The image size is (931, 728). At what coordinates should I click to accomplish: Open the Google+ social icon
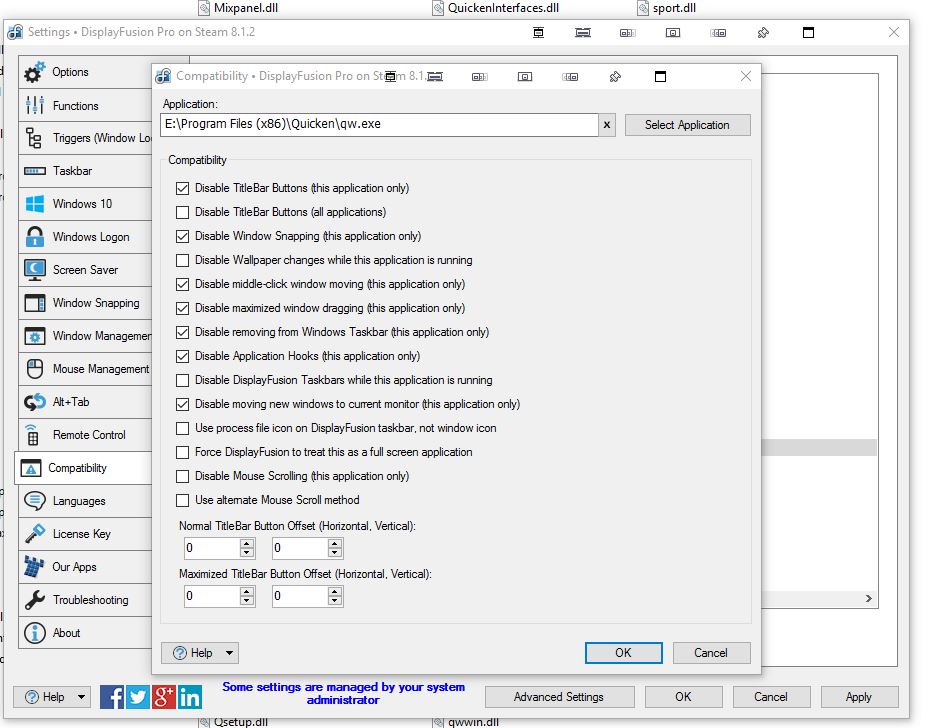[164, 697]
